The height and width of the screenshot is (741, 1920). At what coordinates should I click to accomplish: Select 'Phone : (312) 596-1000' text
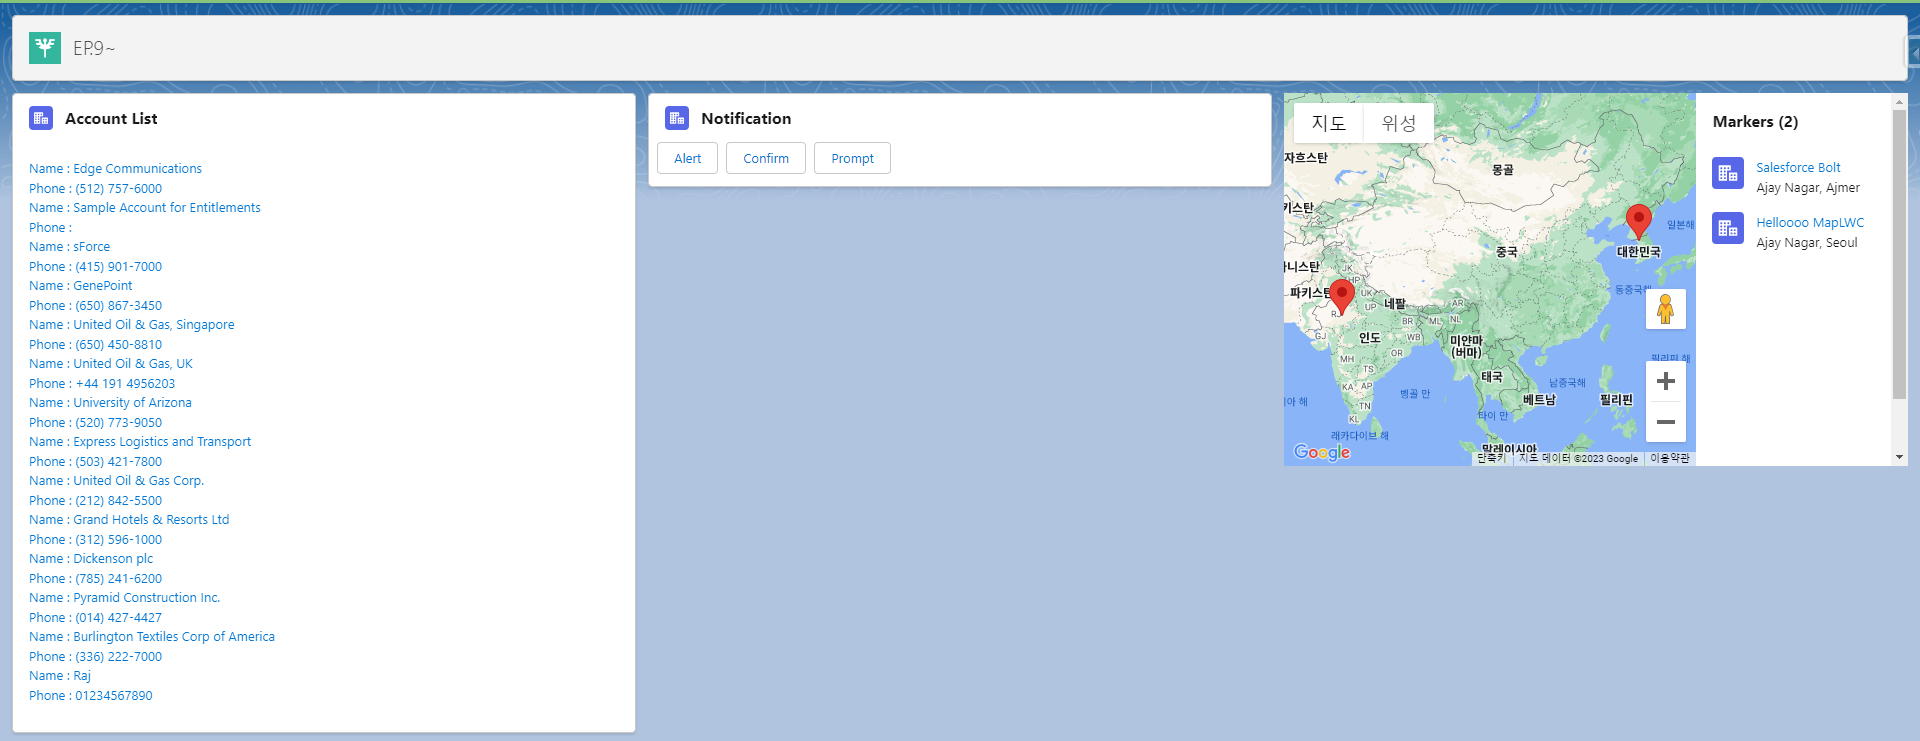pos(95,539)
